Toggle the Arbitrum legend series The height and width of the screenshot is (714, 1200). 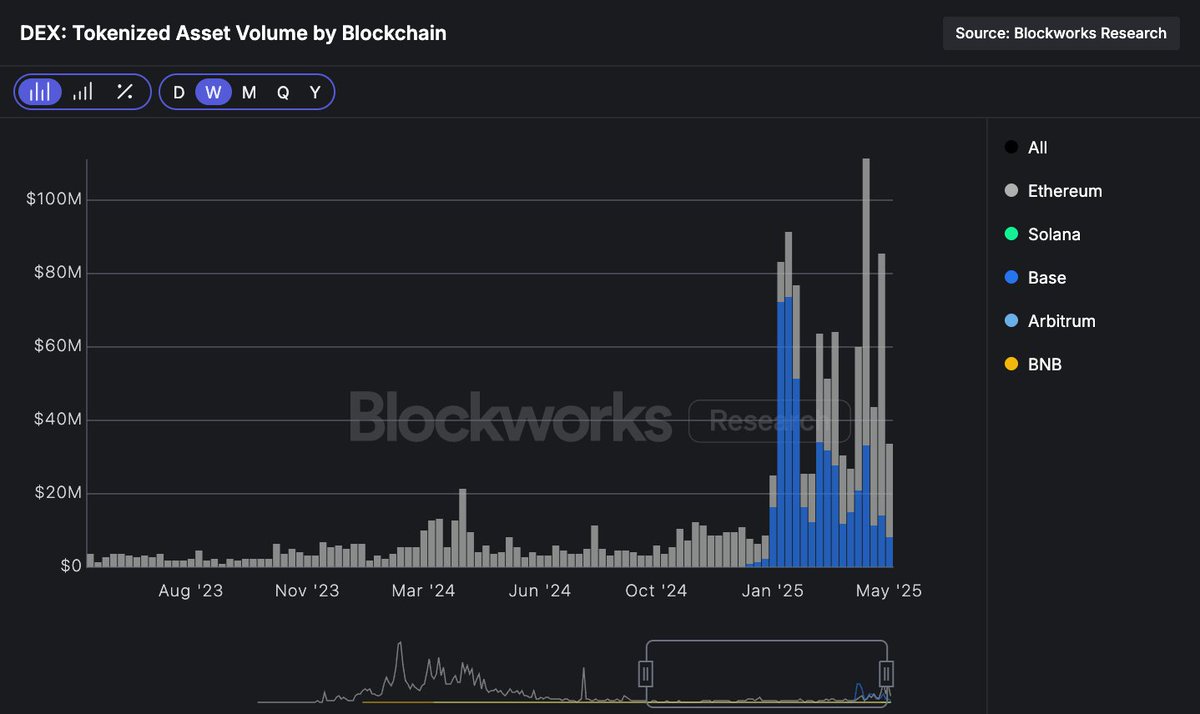pos(1050,321)
